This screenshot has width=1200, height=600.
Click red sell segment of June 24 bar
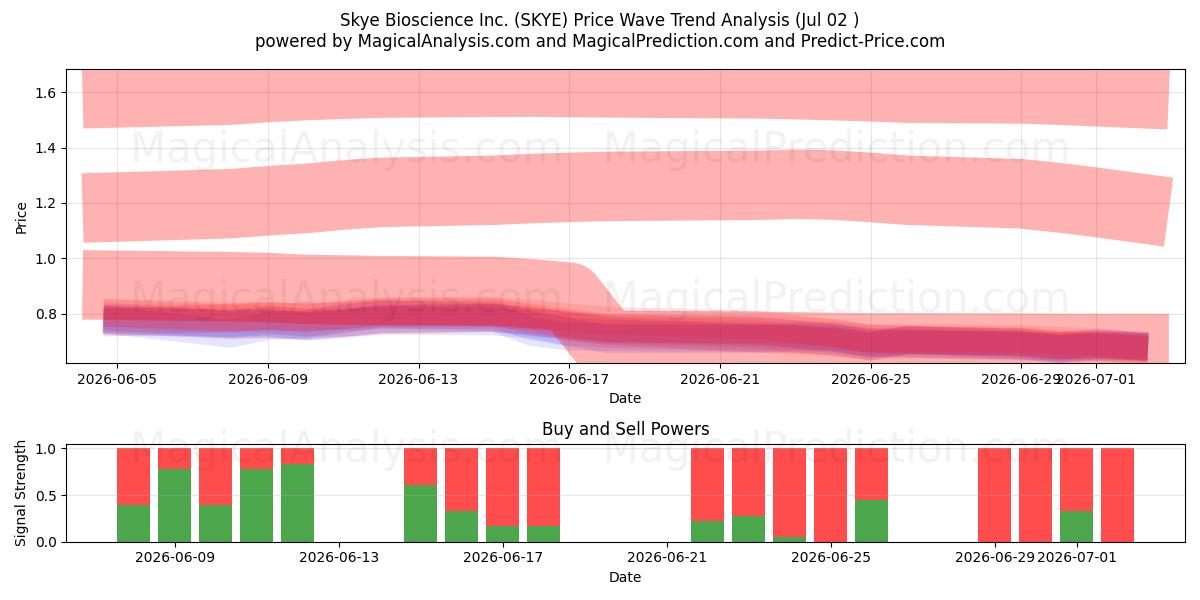point(790,492)
